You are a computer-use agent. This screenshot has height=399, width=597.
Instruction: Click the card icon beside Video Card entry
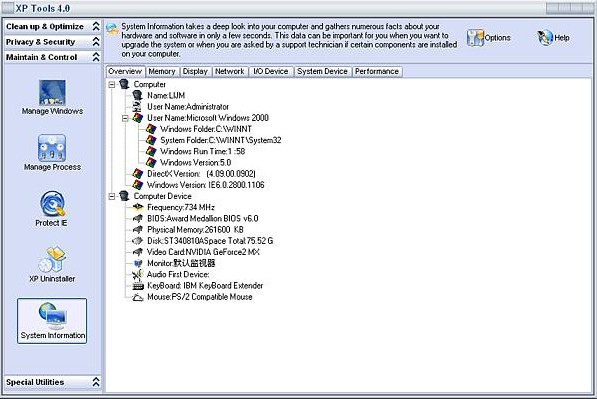pyautogui.click(x=137, y=252)
